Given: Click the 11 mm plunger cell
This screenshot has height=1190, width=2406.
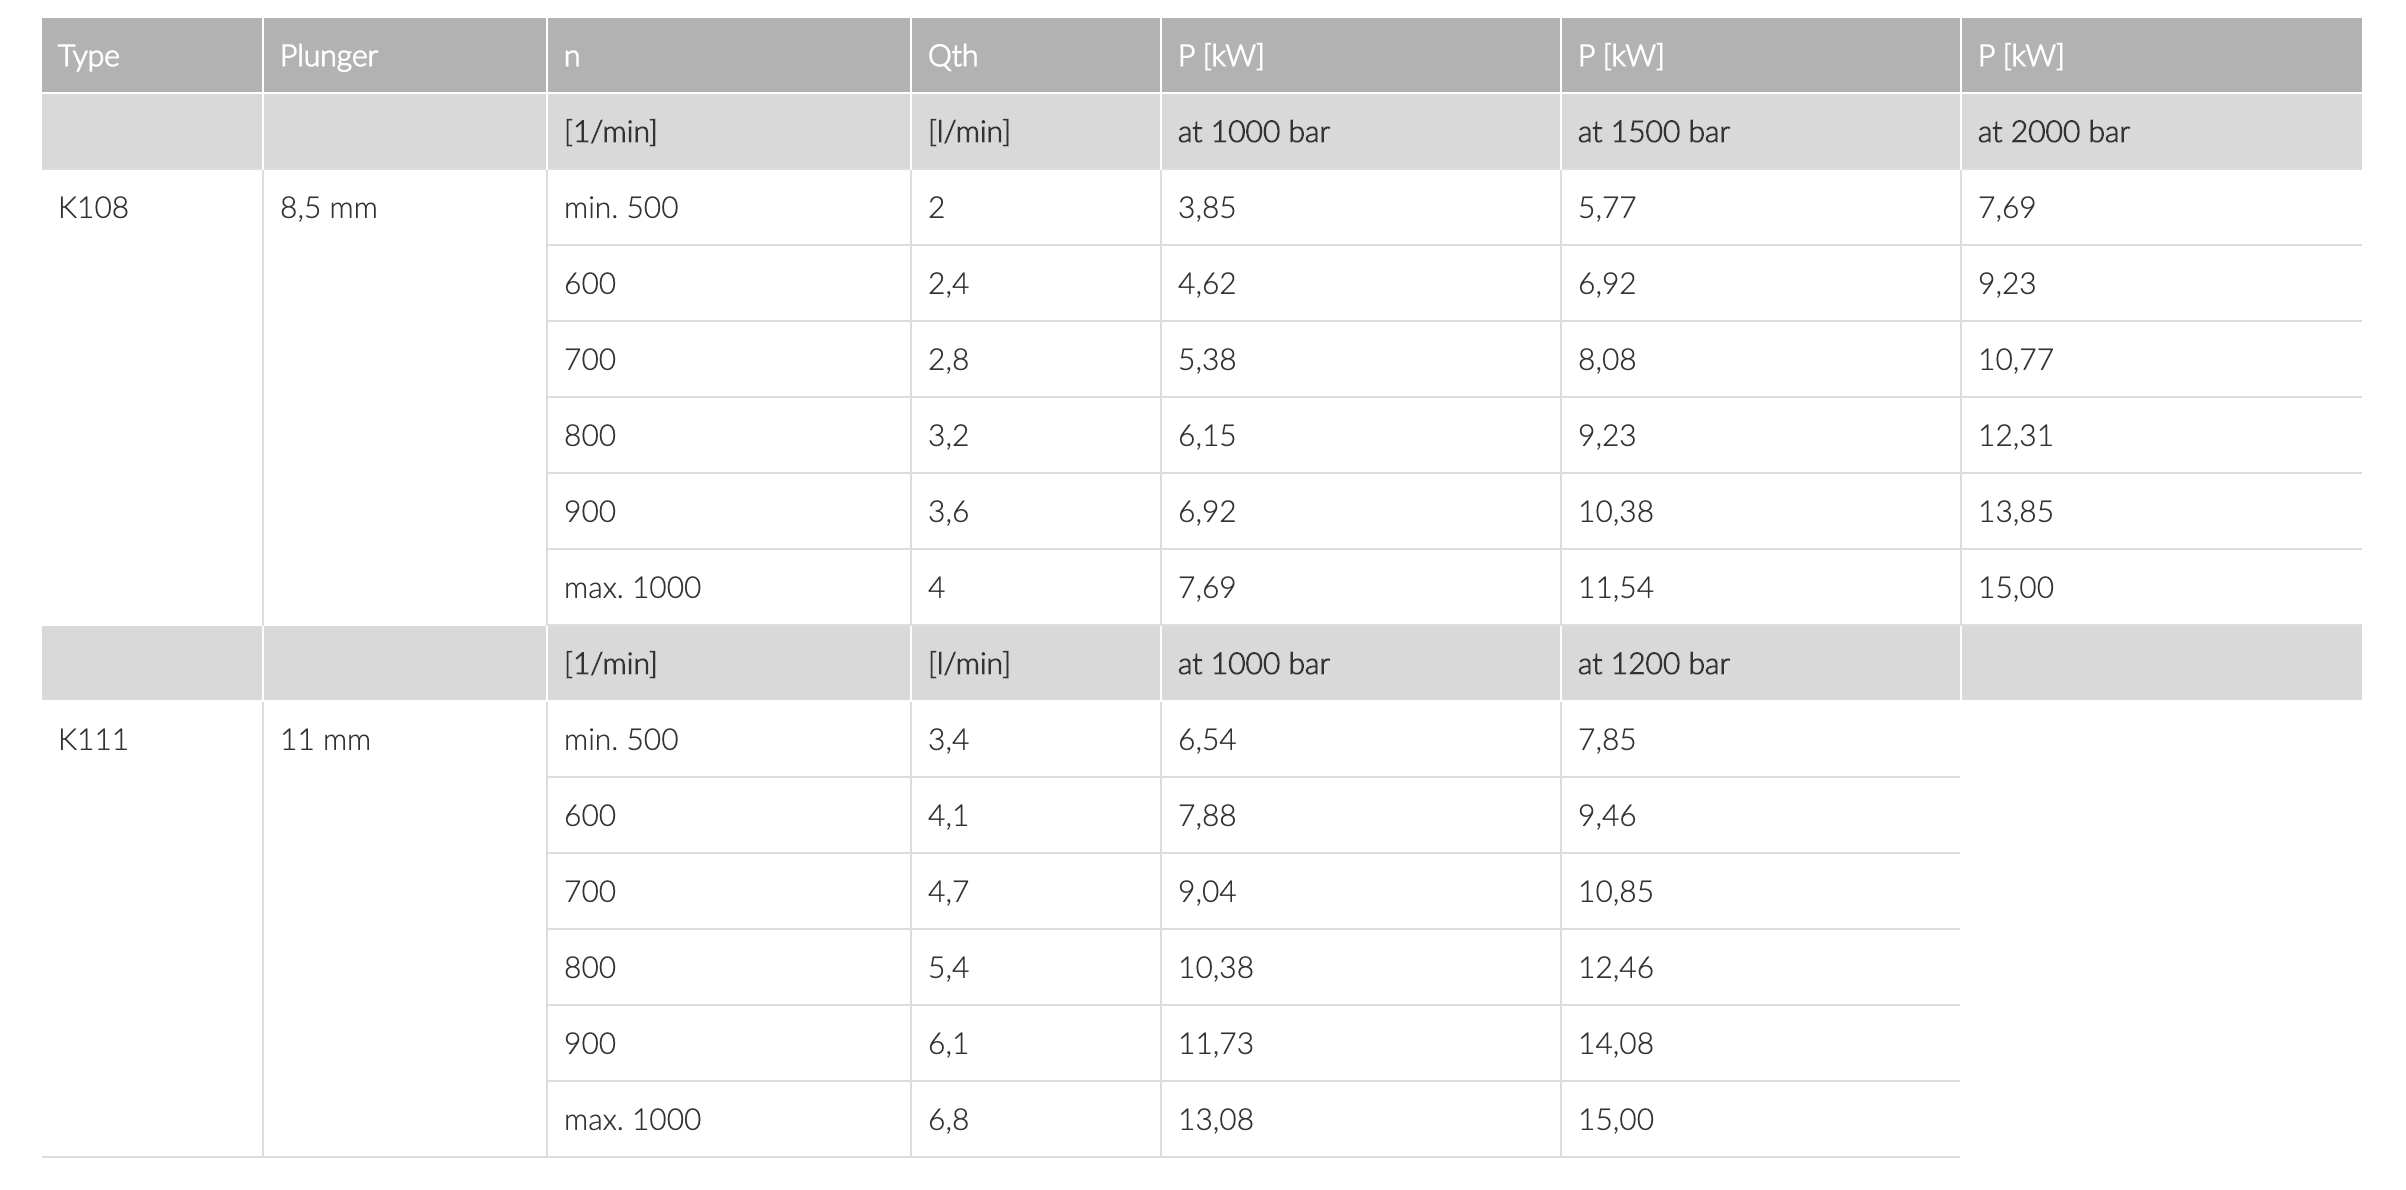Looking at the screenshot, I should 325,740.
